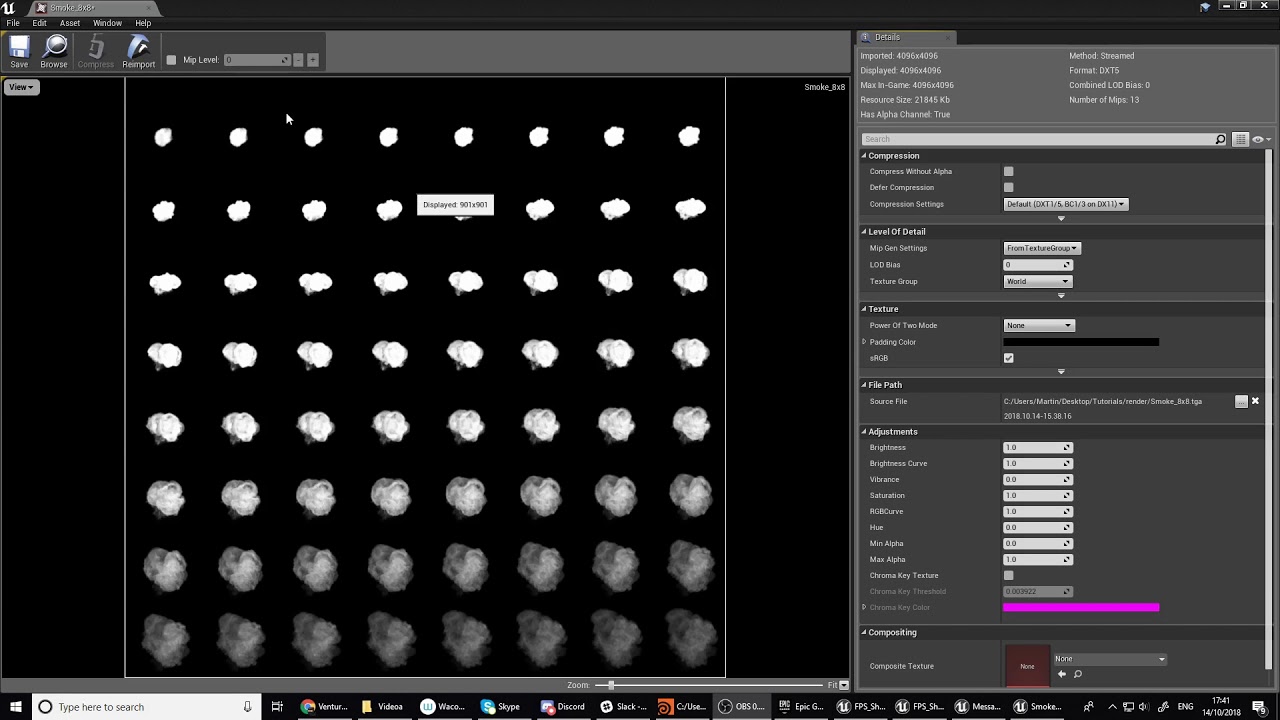Image resolution: width=1280 pixels, height=720 pixels.
Task: Click the Composite Texture None thumbnail
Action: pyautogui.click(x=1027, y=666)
